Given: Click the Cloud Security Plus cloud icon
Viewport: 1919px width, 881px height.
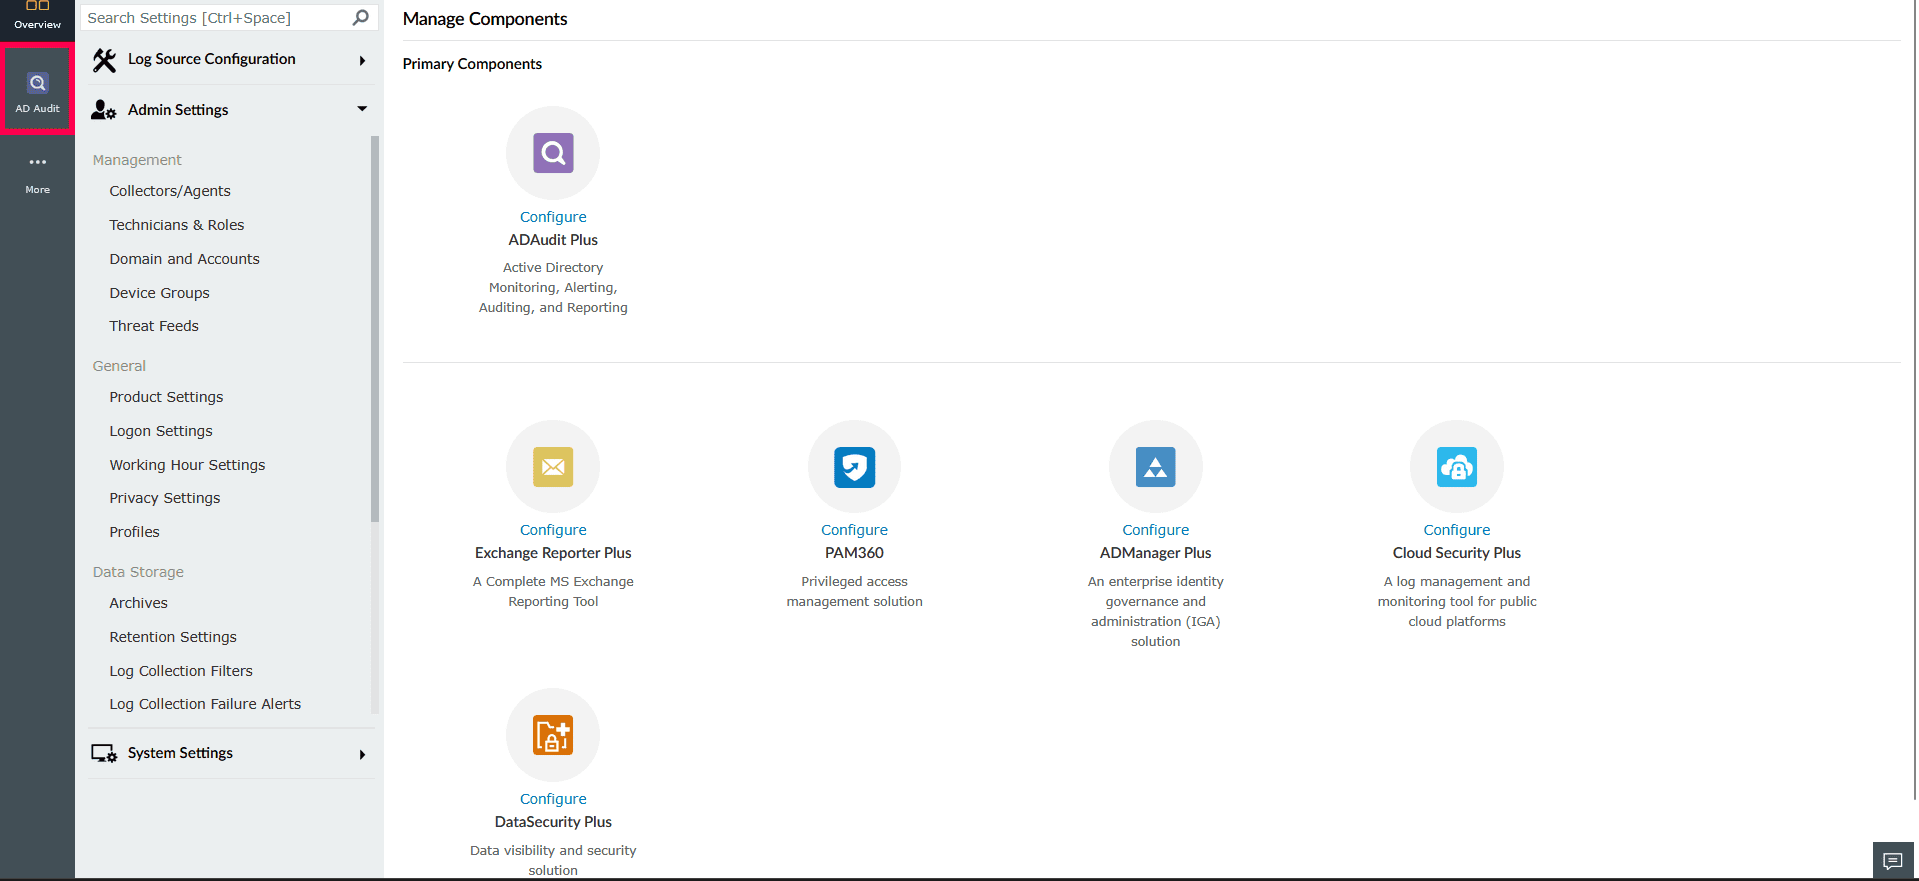Looking at the screenshot, I should tap(1457, 467).
